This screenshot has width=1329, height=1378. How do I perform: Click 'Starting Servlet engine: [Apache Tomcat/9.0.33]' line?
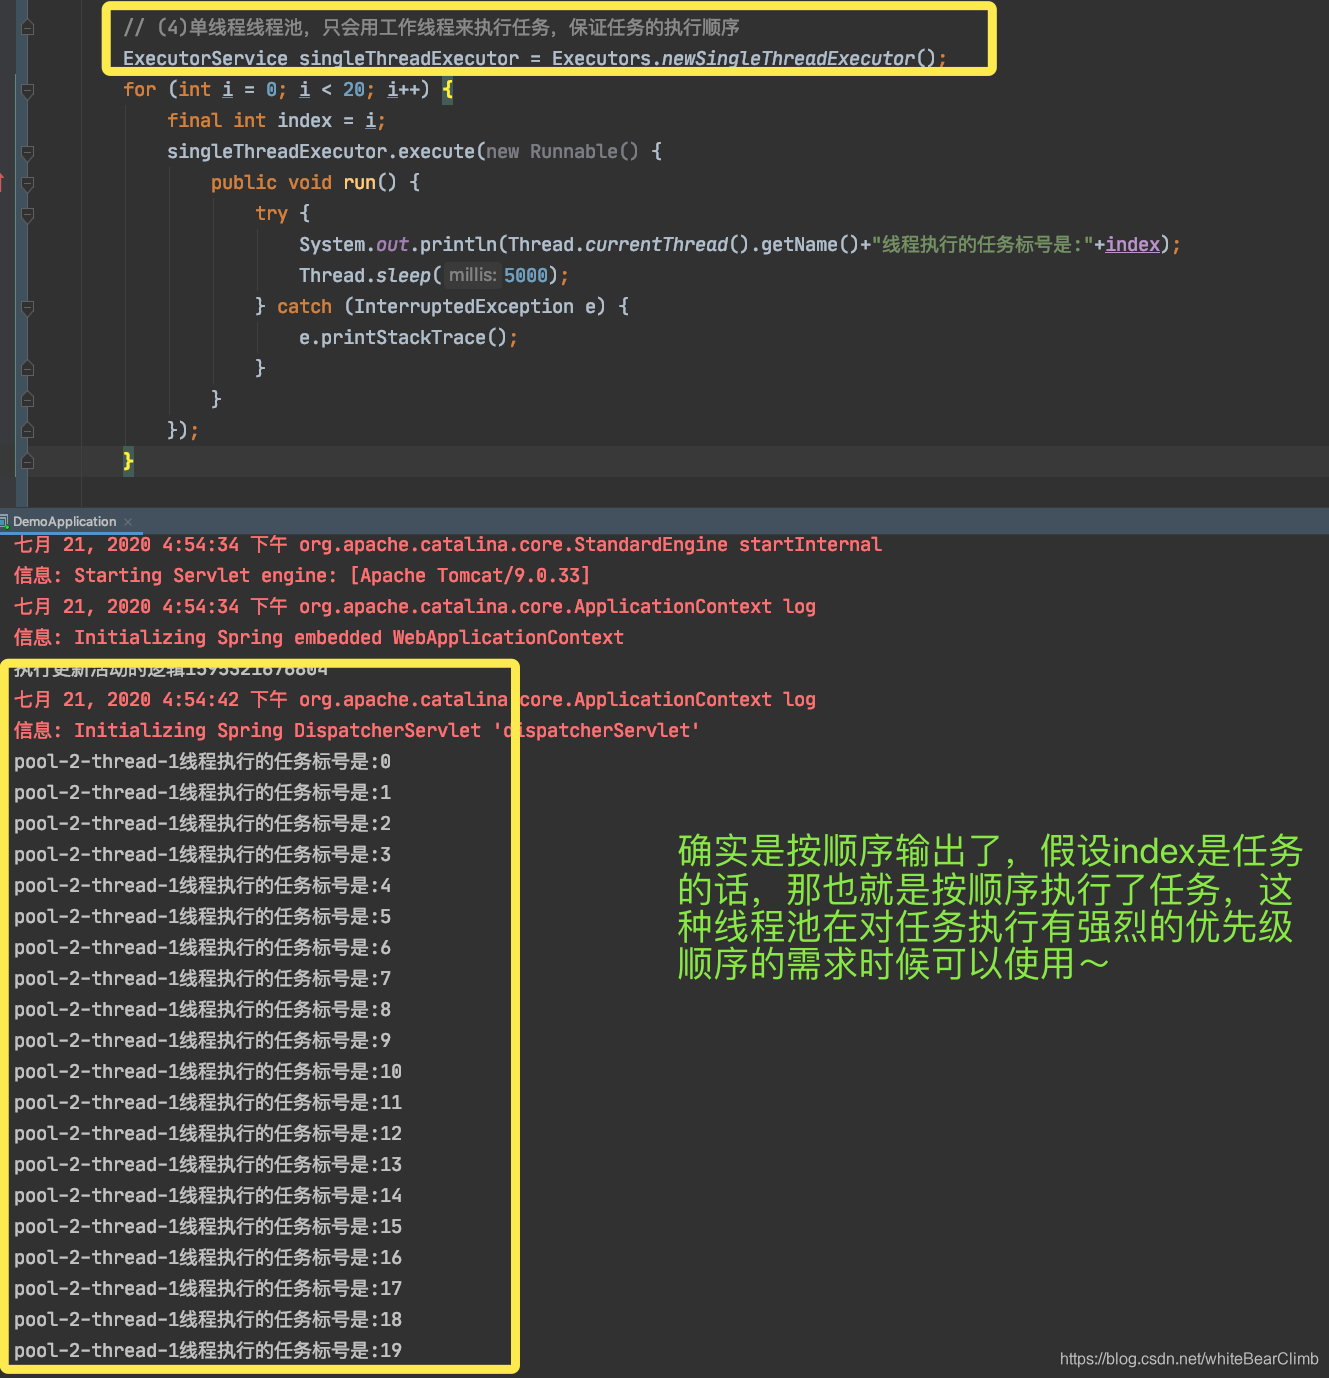[302, 576]
